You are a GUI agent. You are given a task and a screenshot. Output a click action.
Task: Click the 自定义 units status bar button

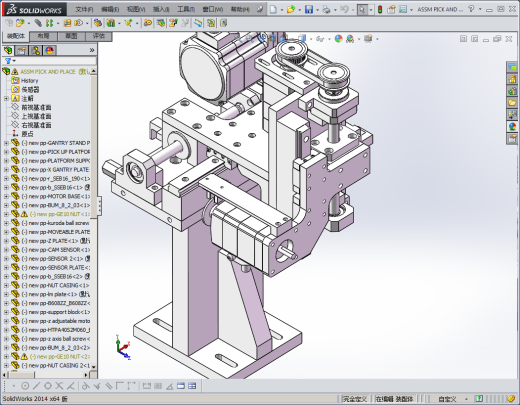click(x=447, y=399)
